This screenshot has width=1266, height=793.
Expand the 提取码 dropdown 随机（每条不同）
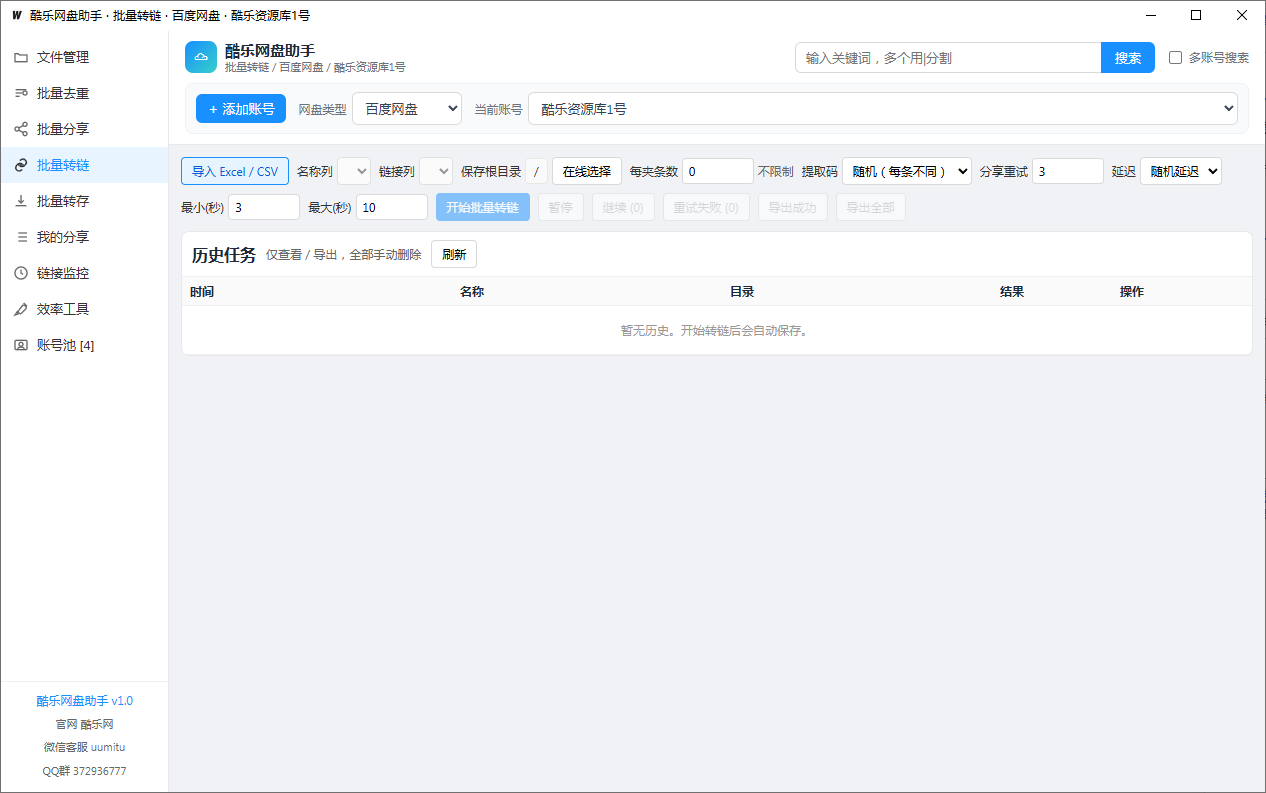(x=907, y=171)
